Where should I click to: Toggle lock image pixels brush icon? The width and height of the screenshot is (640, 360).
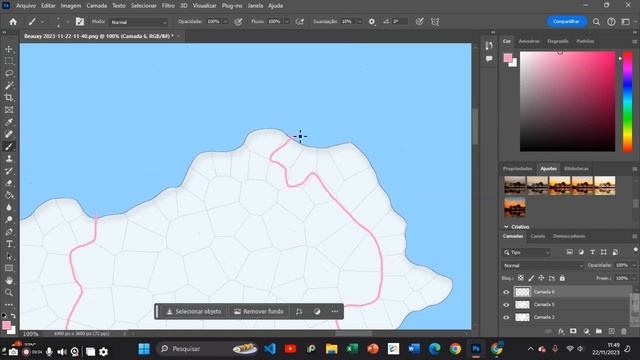(x=531, y=278)
